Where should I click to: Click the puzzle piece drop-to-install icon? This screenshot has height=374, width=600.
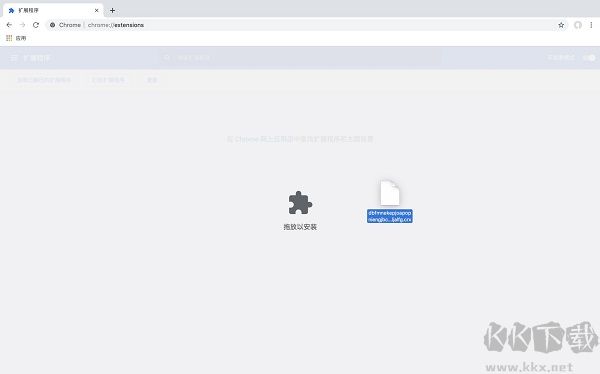pos(300,203)
